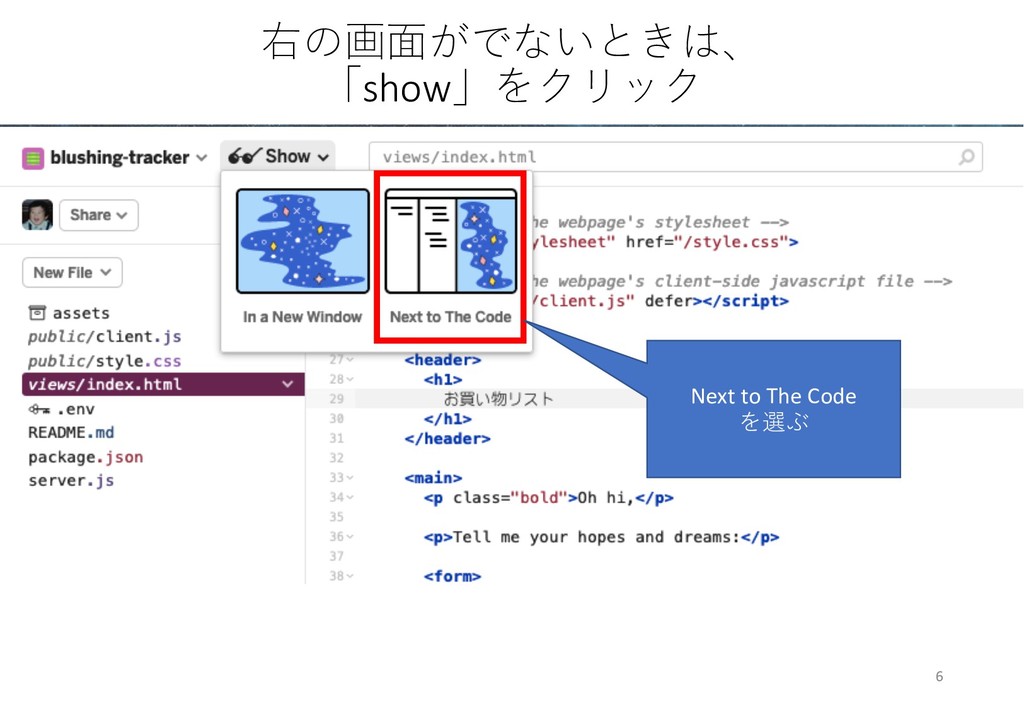Open views/index.html file options chevron
The image size is (1024, 709).
click(287, 385)
